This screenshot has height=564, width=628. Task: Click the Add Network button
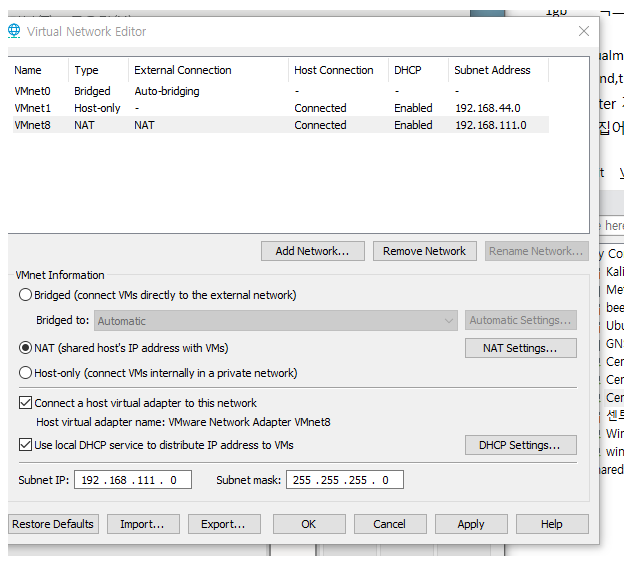[312, 251]
